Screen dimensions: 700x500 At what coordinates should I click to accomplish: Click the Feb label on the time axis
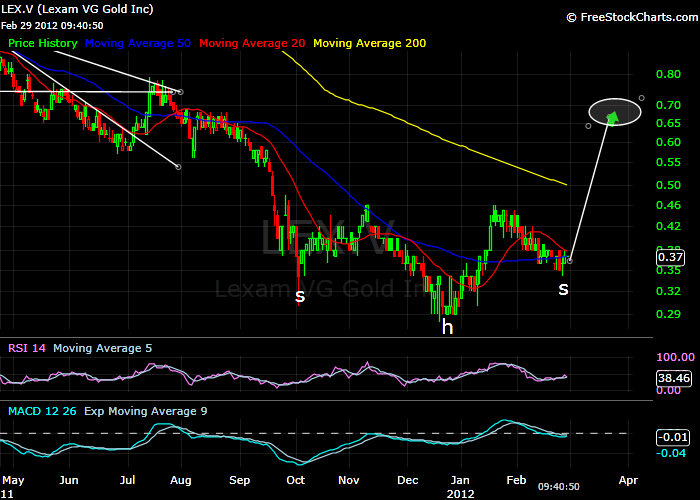[517, 480]
